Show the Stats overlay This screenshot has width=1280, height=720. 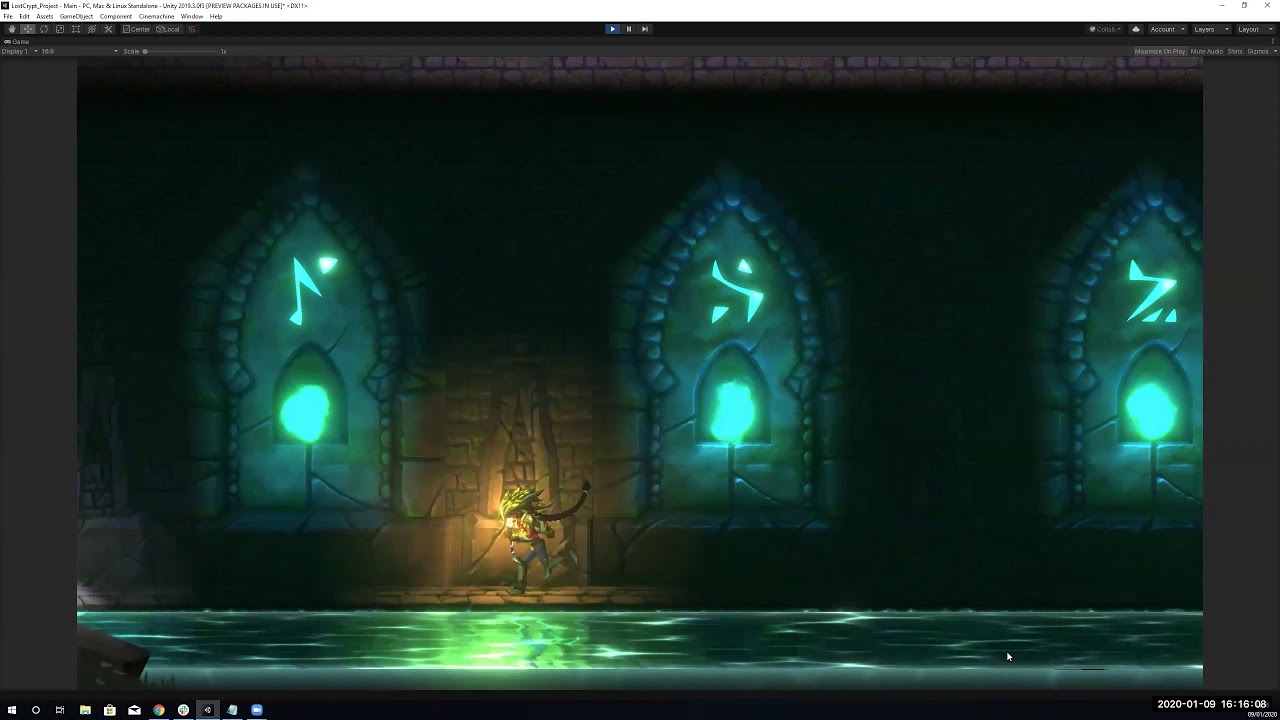point(1235,51)
